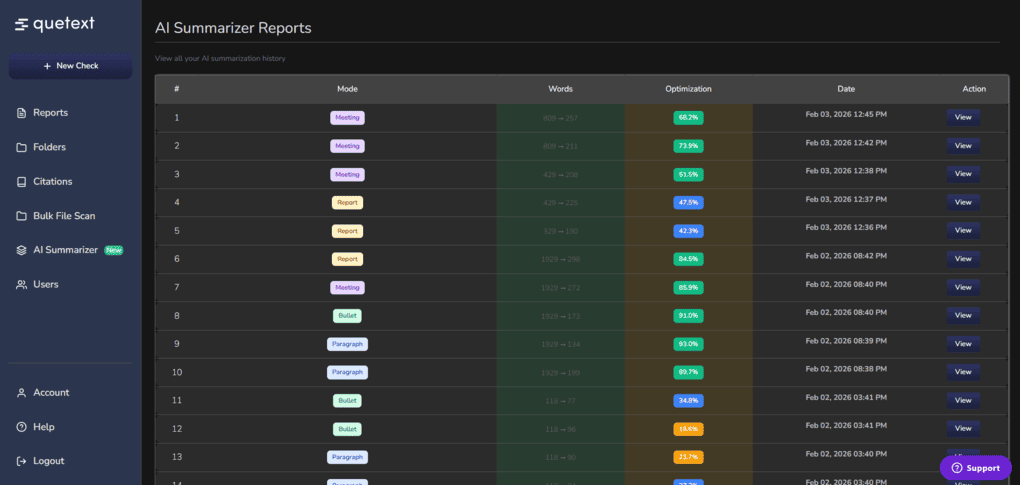
Task: Open AI Summarizer via its layers icon
Action: 21,250
